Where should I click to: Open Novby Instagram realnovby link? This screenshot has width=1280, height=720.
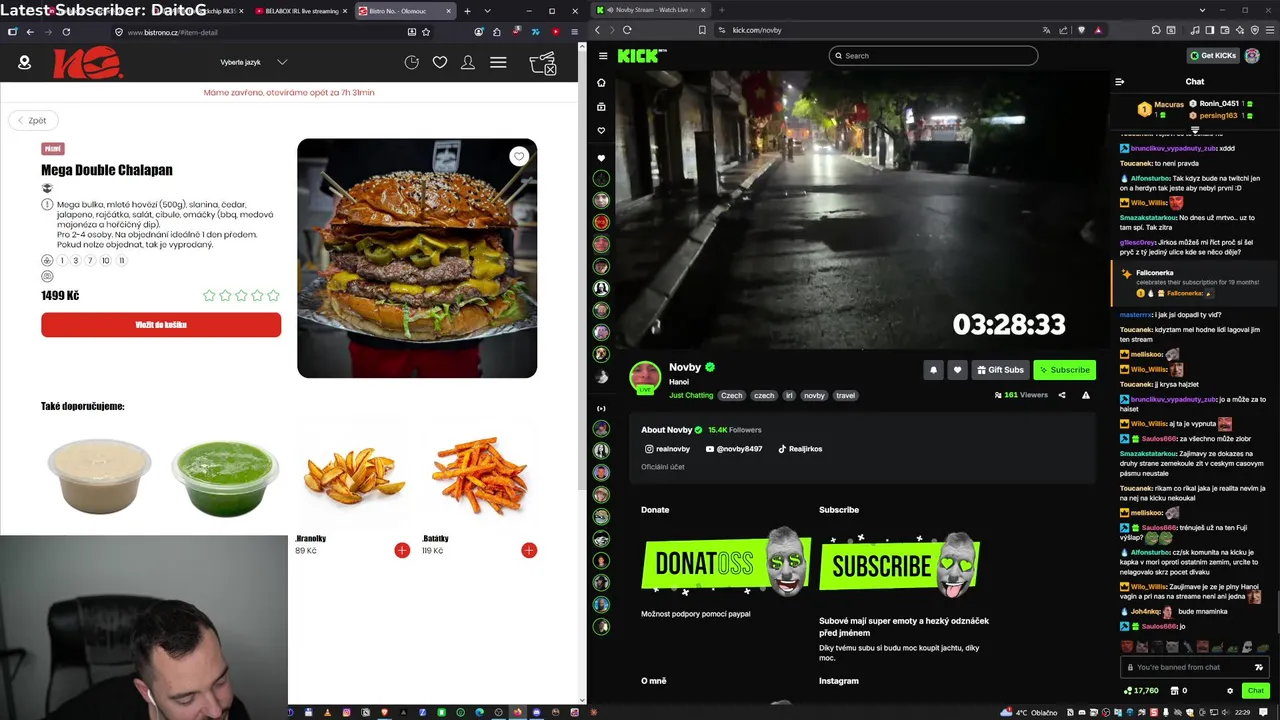(x=667, y=449)
